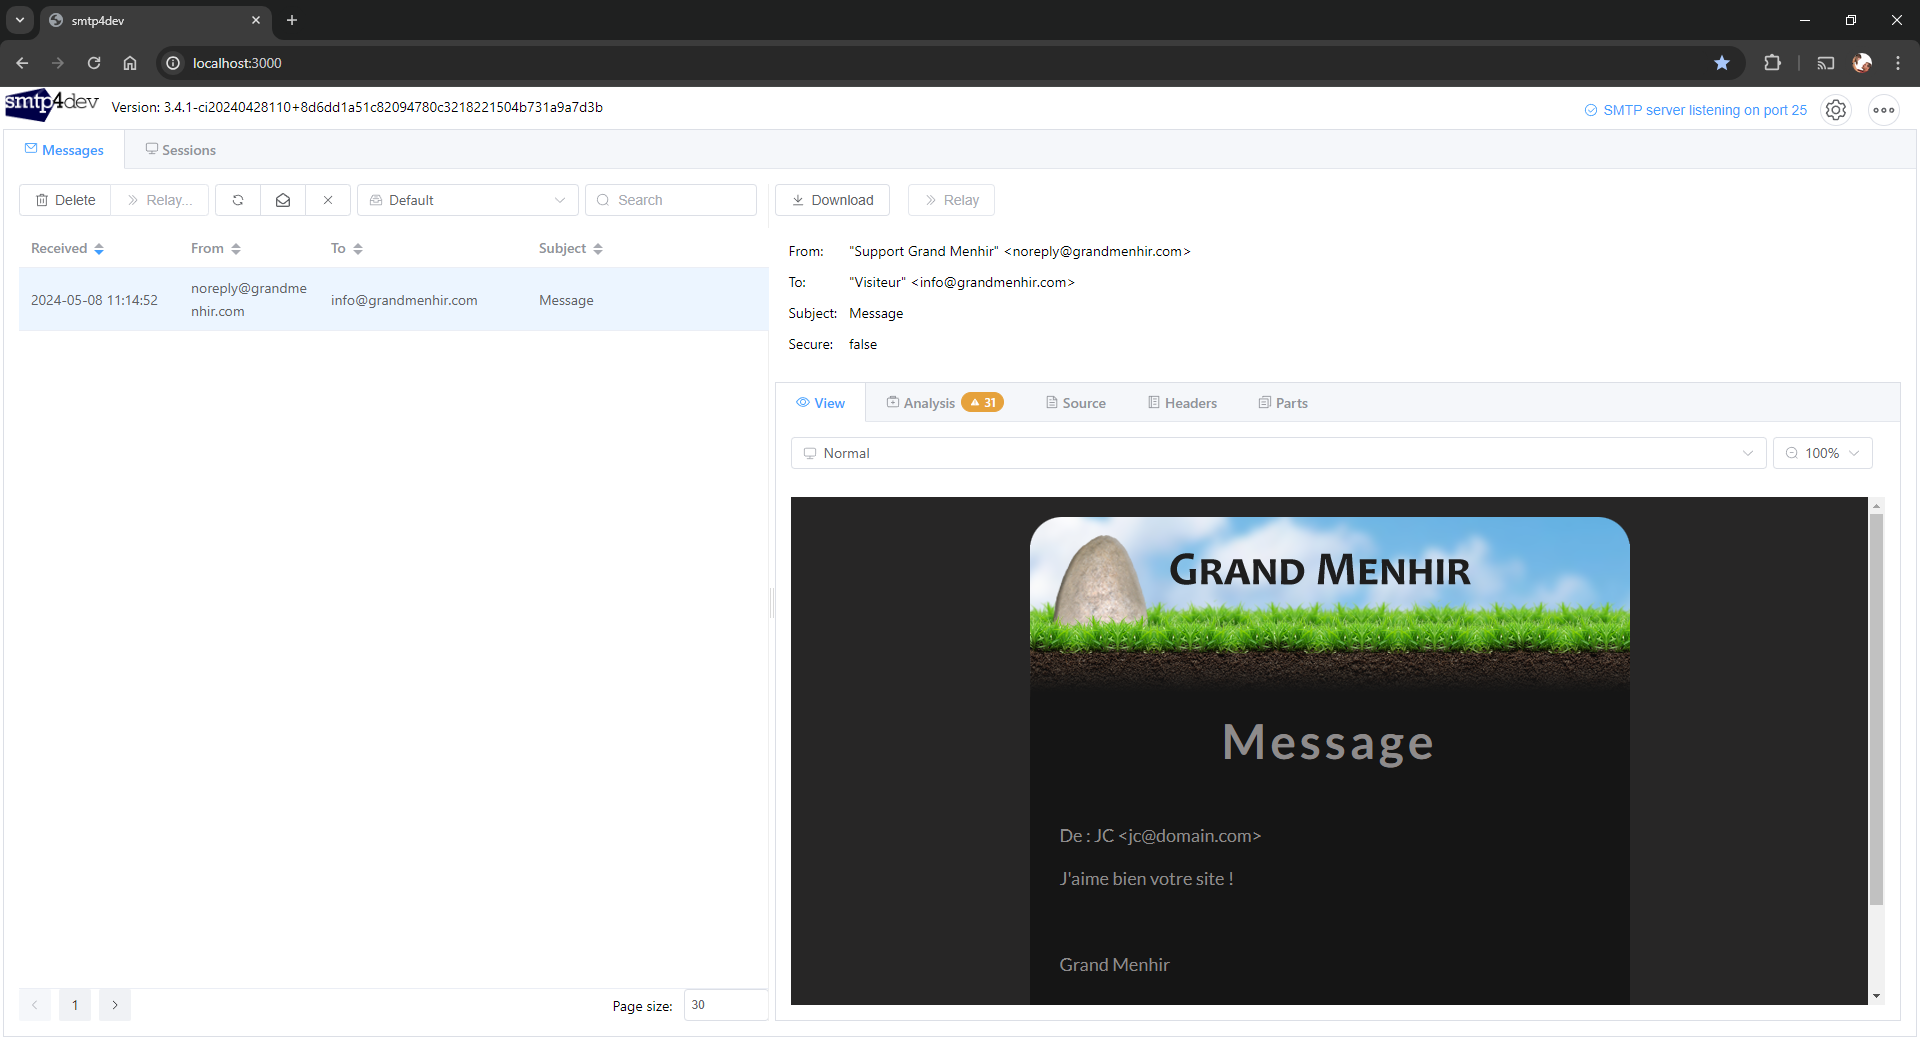Click the bookmark star icon
The height and width of the screenshot is (1040, 1920).
click(1722, 63)
